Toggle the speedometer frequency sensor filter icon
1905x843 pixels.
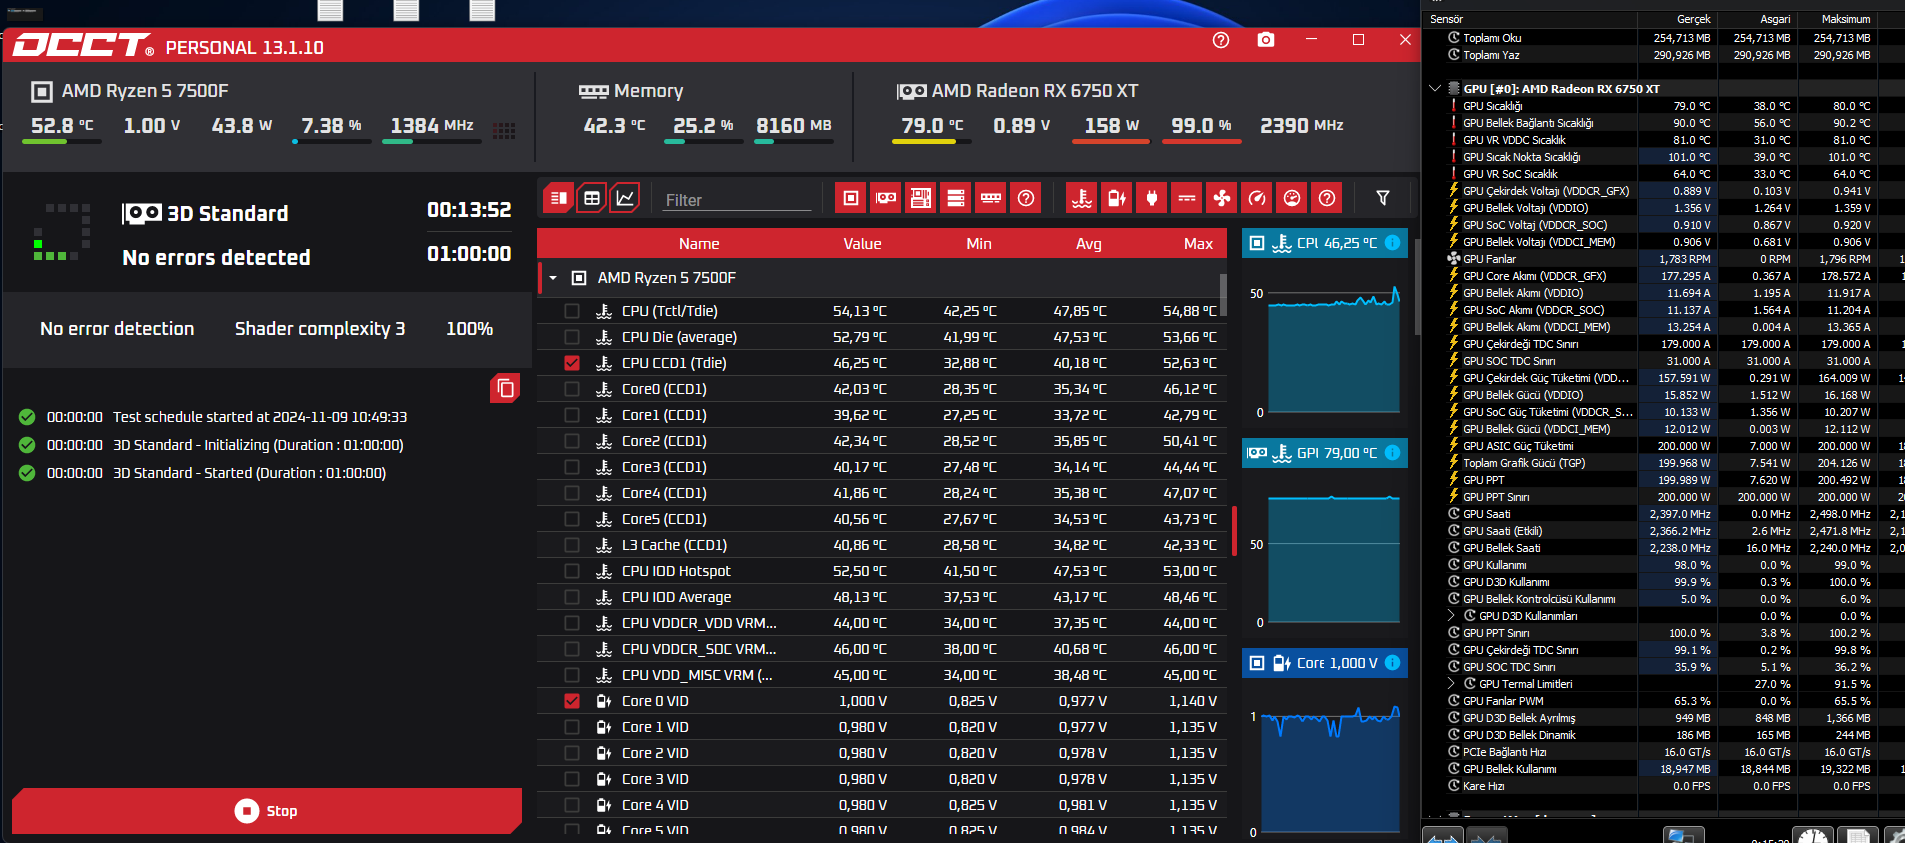(x=1257, y=198)
